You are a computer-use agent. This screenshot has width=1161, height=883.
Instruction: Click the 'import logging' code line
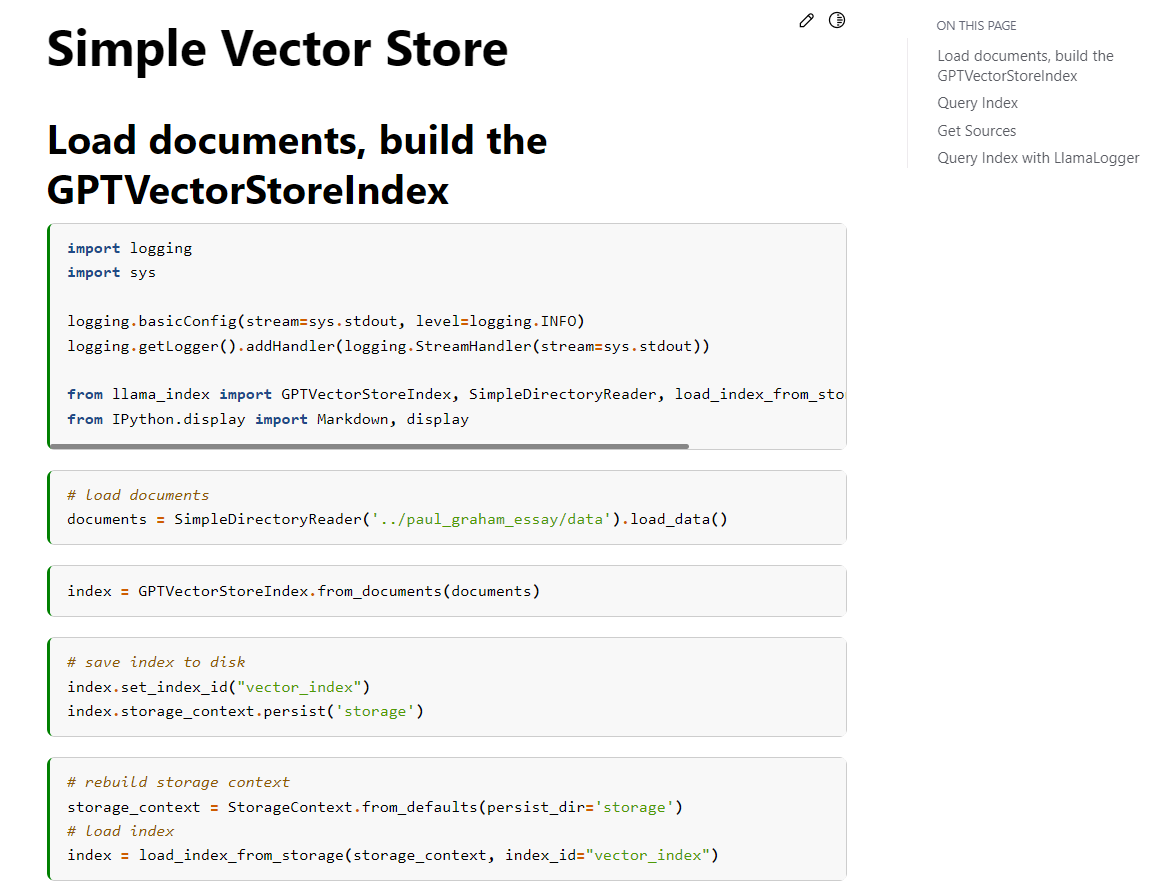point(129,248)
